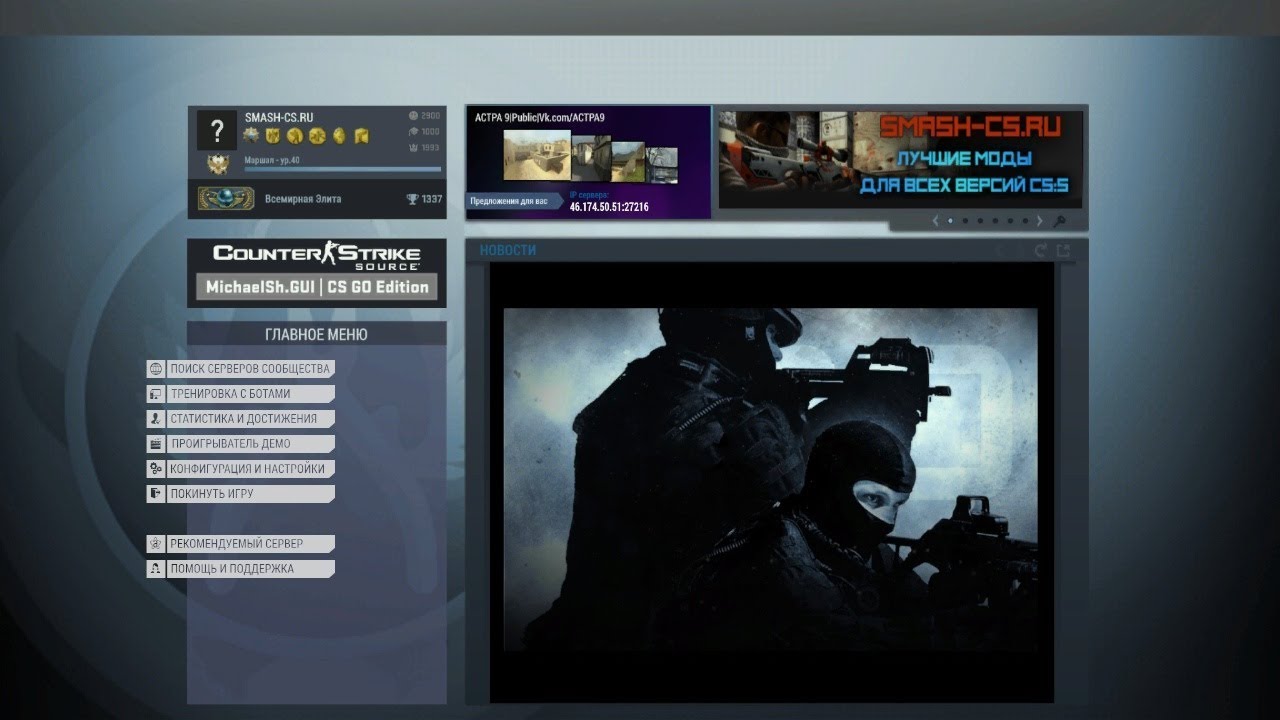Click the news image of two soldiers
Image resolution: width=1280 pixels, height=720 pixels.
click(x=770, y=480)
